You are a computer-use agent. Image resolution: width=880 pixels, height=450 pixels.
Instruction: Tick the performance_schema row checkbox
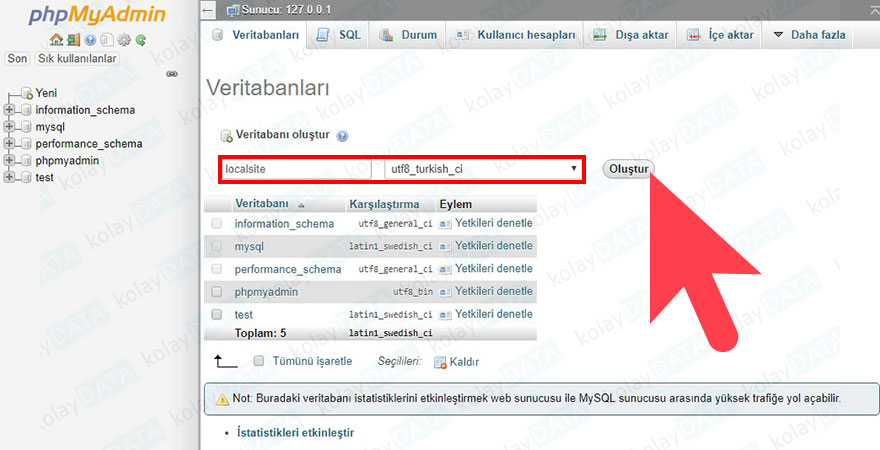(217, 269)
